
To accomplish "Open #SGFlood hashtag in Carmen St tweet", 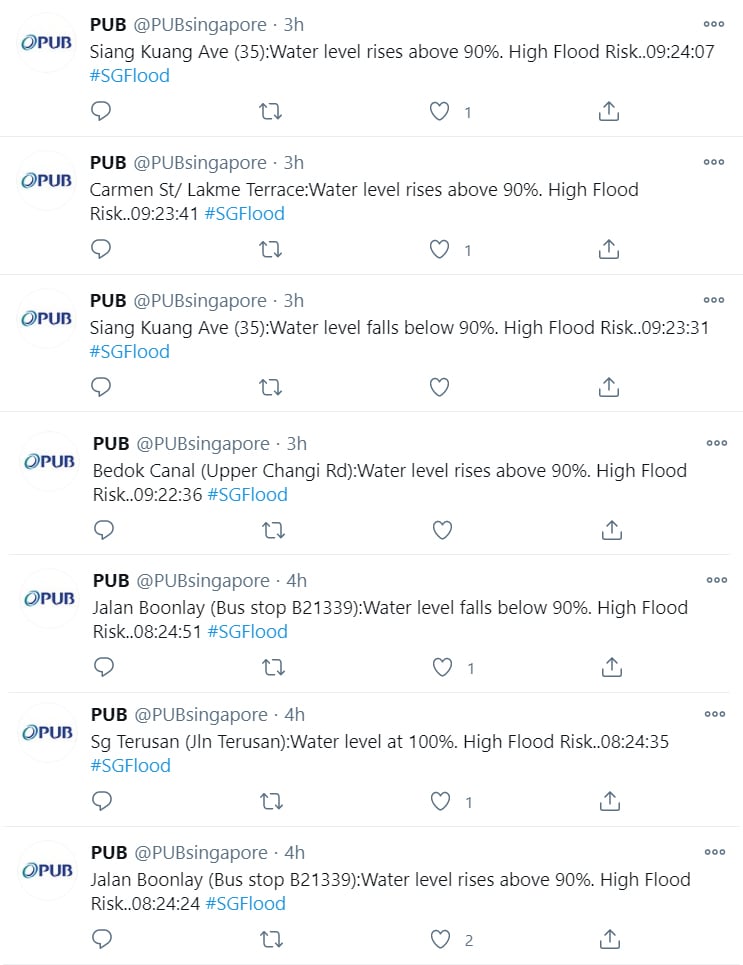I will (244, 213).
